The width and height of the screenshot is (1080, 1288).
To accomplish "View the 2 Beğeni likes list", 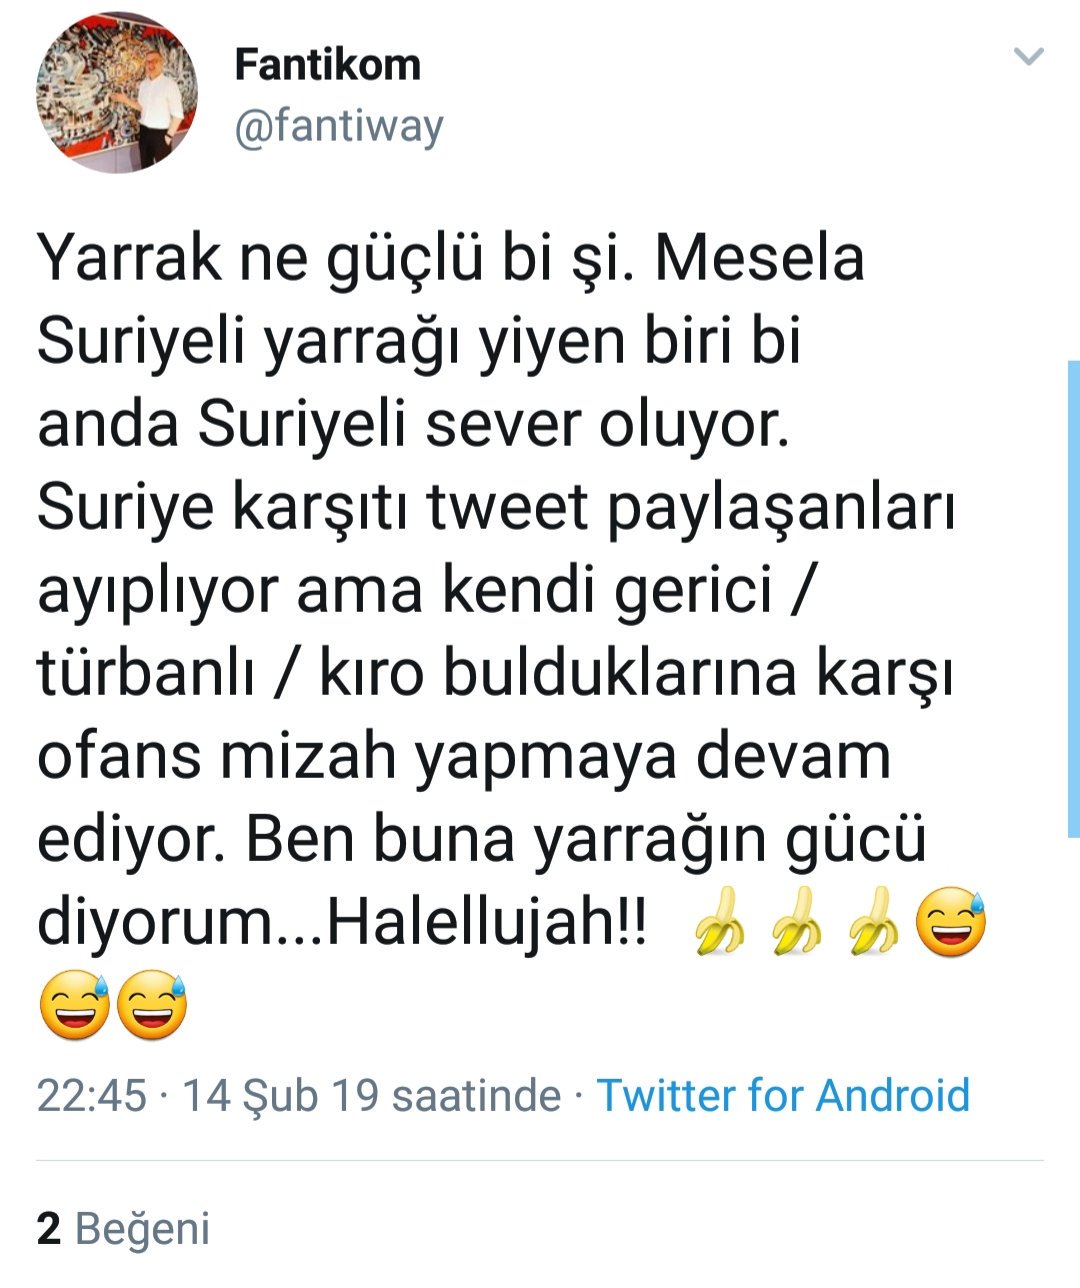I will point(124,1228).
